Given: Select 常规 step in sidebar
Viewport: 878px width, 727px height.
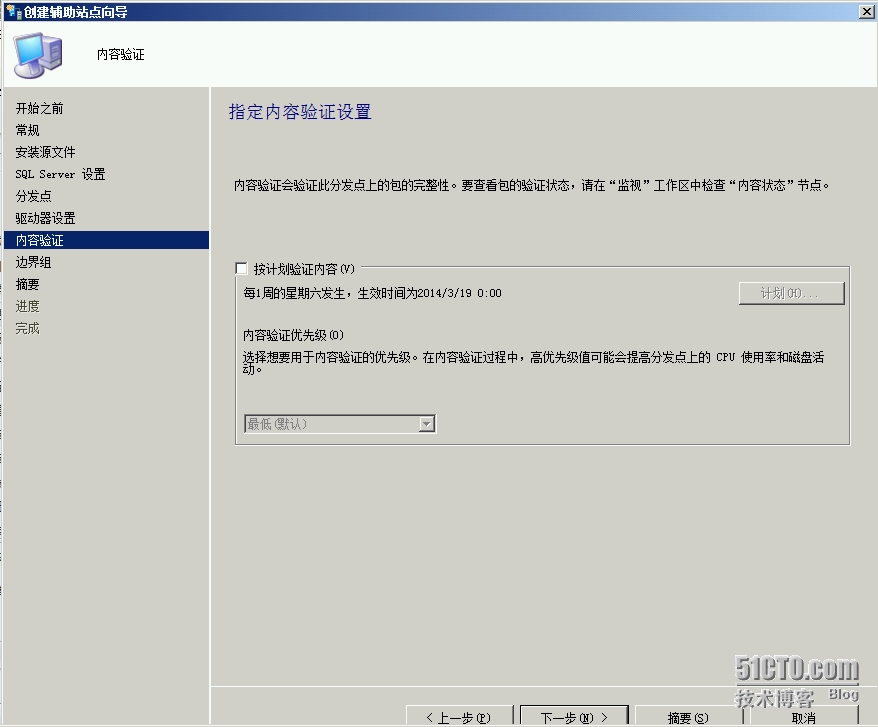Looking at the screenshot, I should [x=27, y=130].
